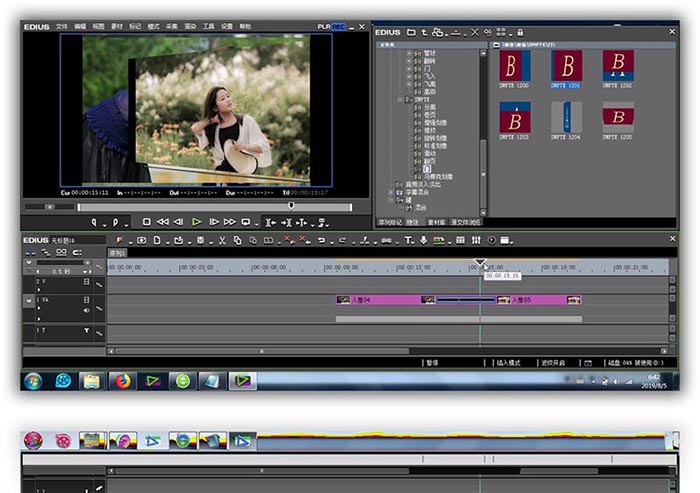The image size is (700, 493).
Task: Open the dropdown arrow beside Set In icon
Action: (x=104, y=224)
